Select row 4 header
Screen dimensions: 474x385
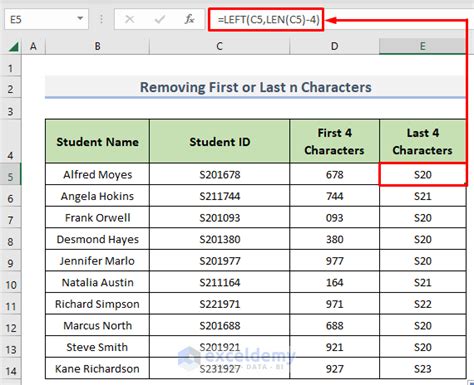pyautogui.click(x=11, y=142)
